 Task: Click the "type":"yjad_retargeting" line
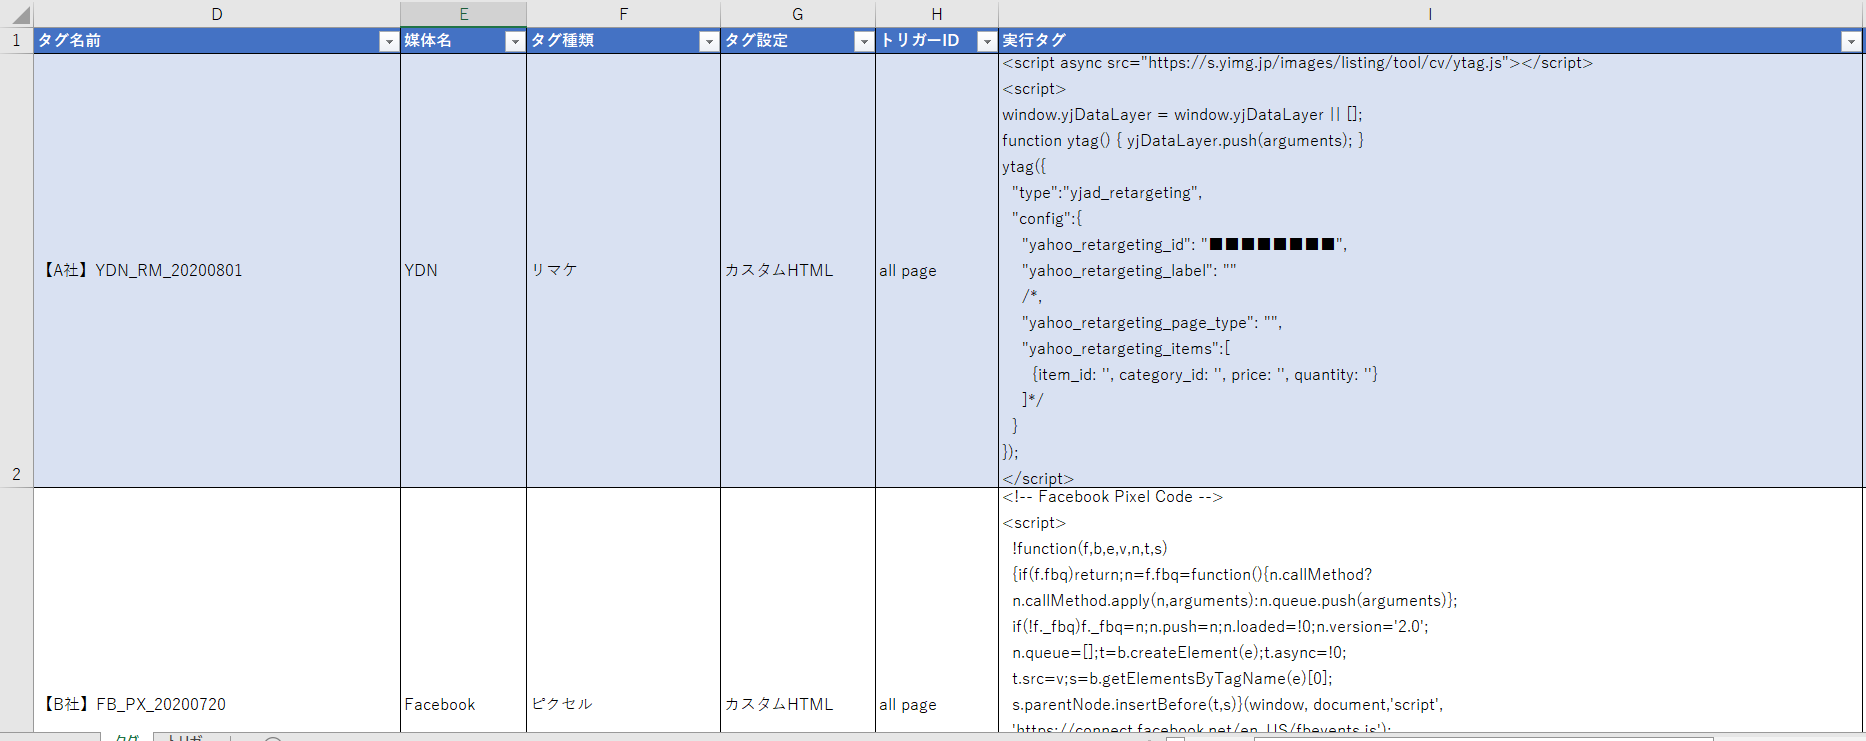(1107, 193)
